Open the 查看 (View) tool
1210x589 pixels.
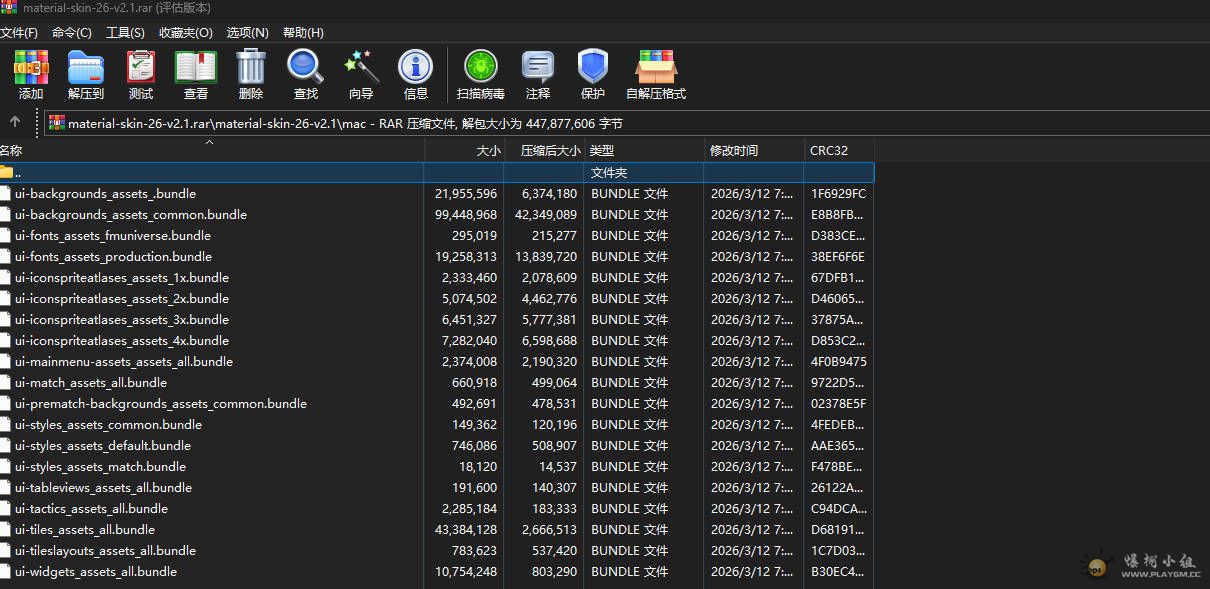click(195, 73)
